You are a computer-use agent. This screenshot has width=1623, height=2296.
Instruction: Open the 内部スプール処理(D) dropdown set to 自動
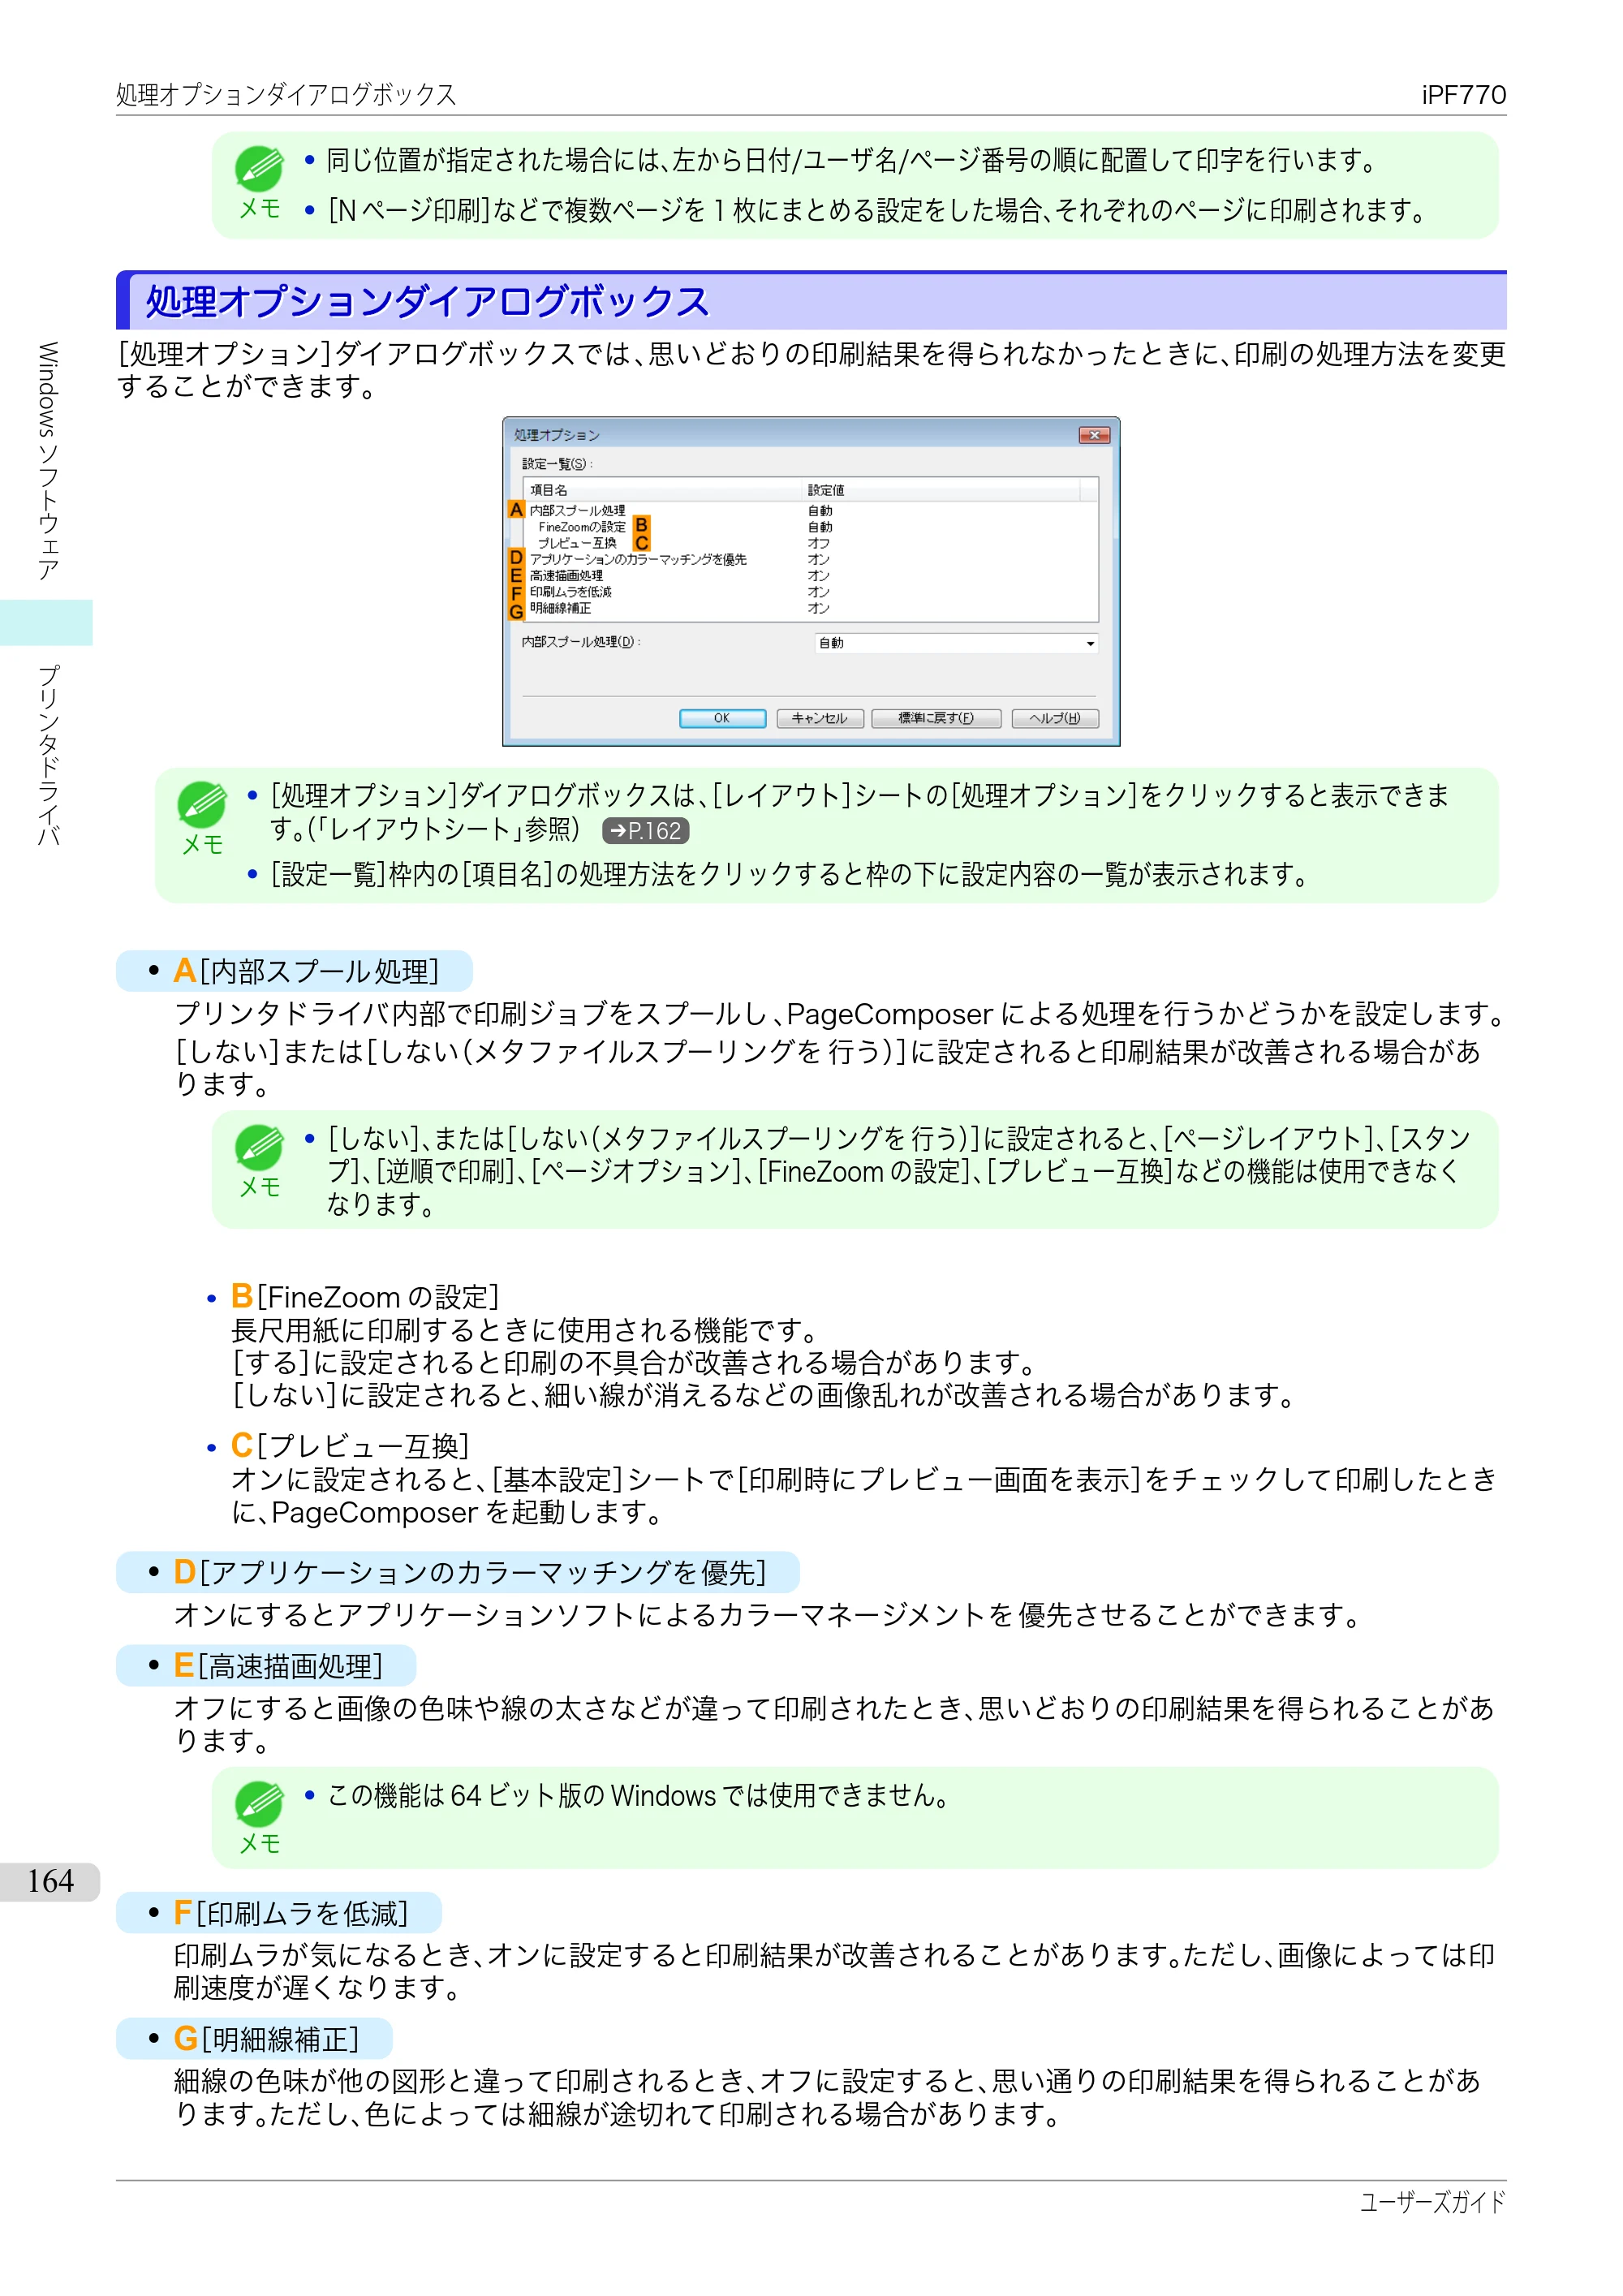(x=956, y=643)
